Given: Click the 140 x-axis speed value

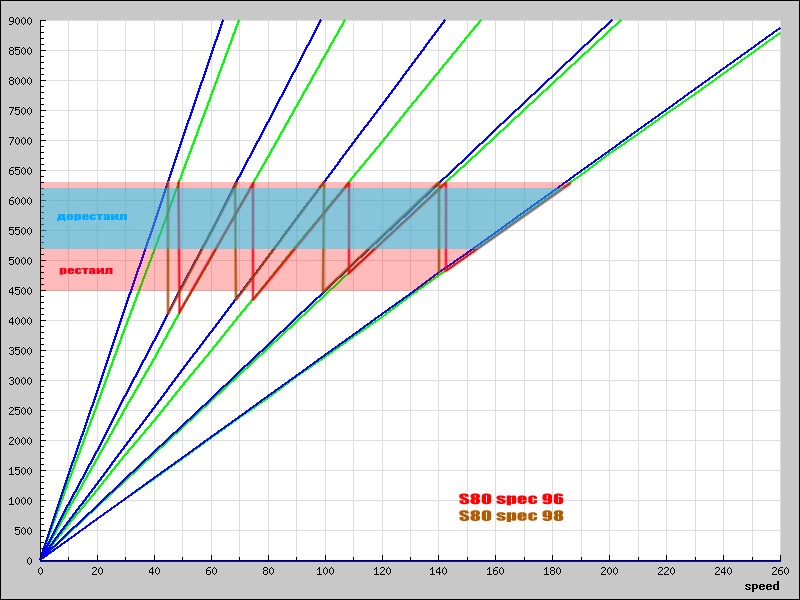Looking at the screenshot, I should pos(439,571).
